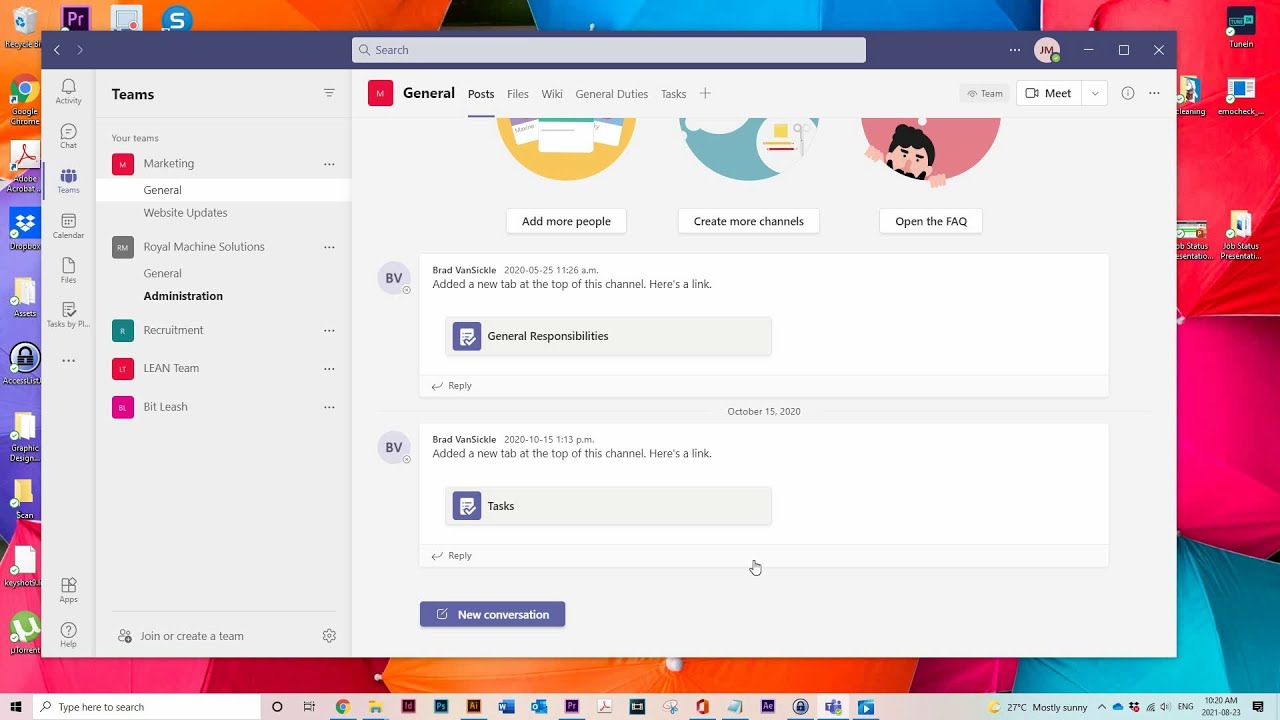Click Join or create a team
Image resolution: width=1280 pixels, height=720 pixels.
click(x=181, y=636)
